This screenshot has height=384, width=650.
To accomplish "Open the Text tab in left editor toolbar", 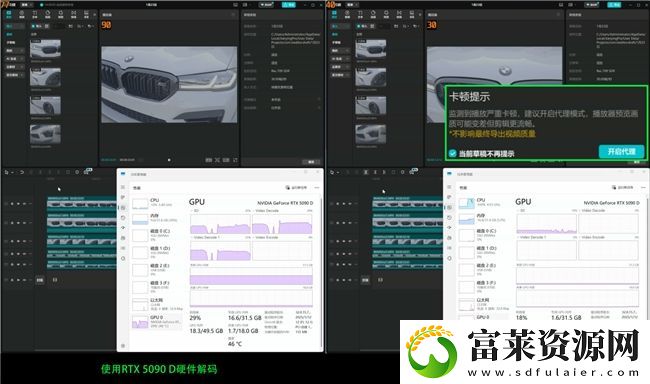I will pyautogui.click(x=35, y=15).
